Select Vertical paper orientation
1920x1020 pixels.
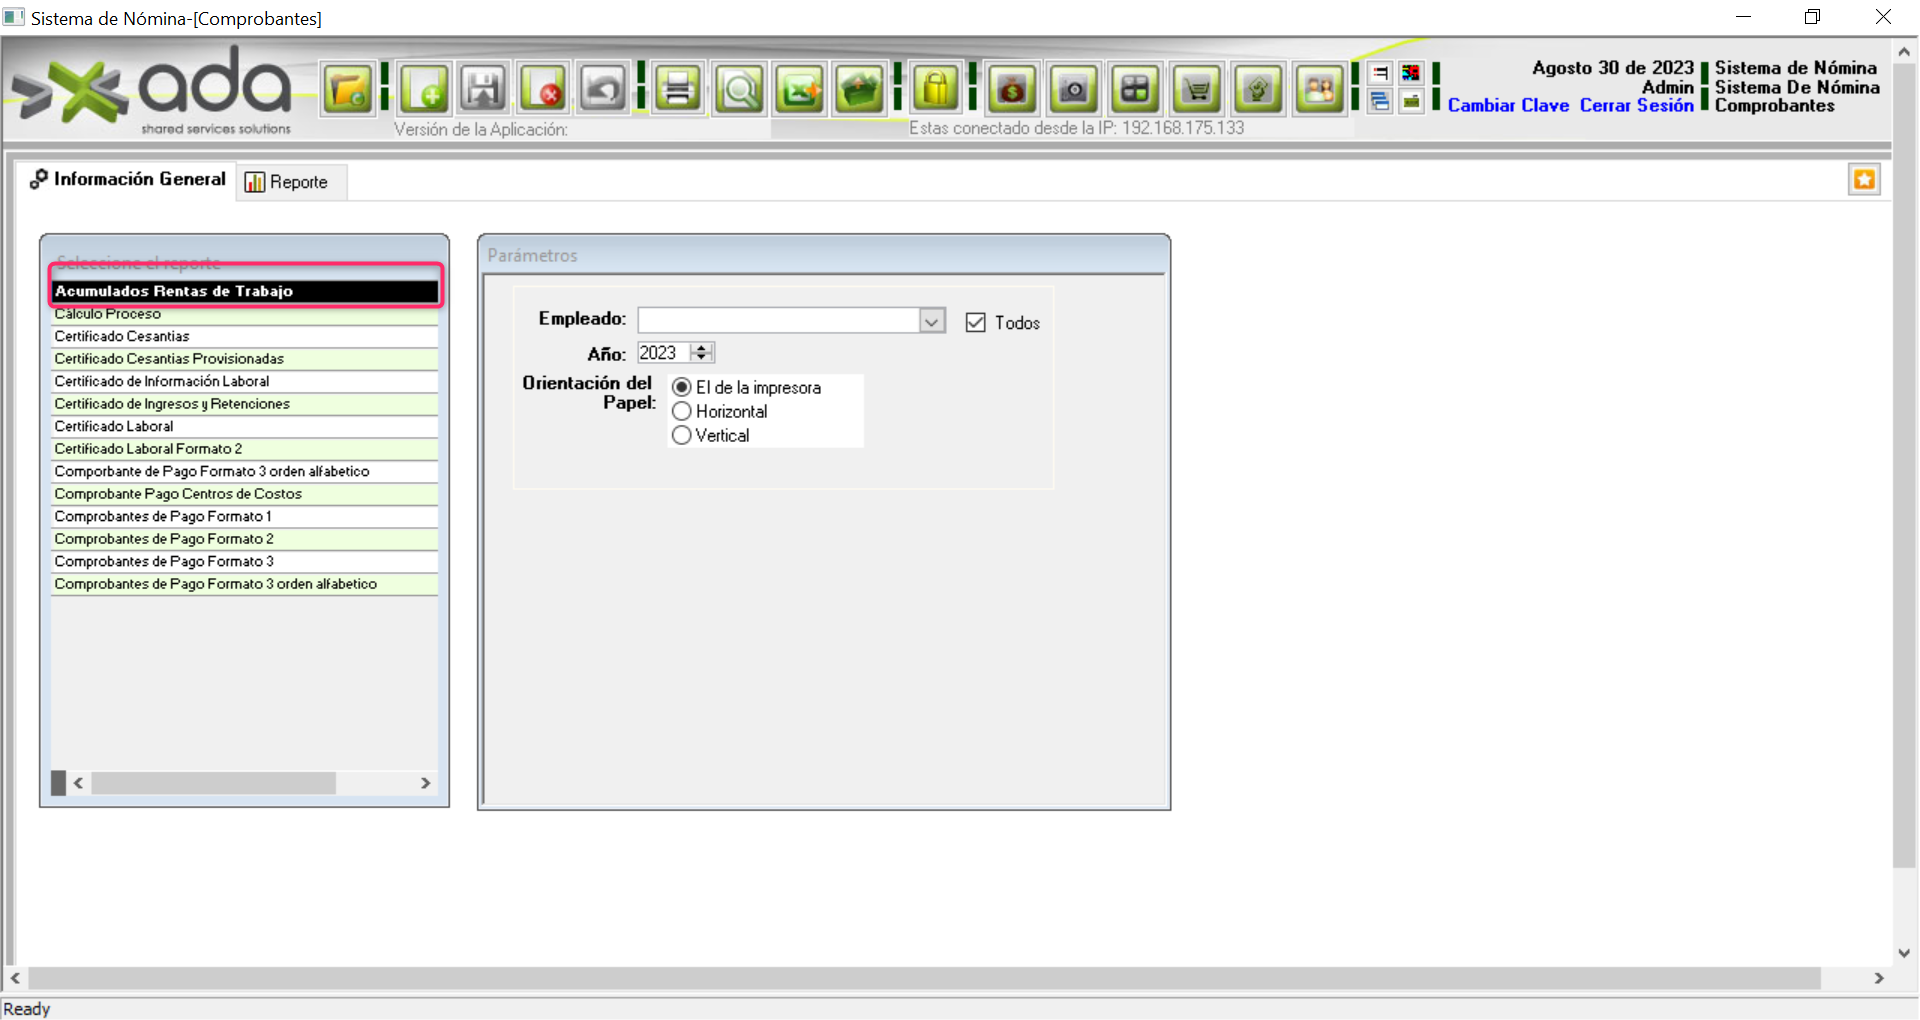[682, 436]
